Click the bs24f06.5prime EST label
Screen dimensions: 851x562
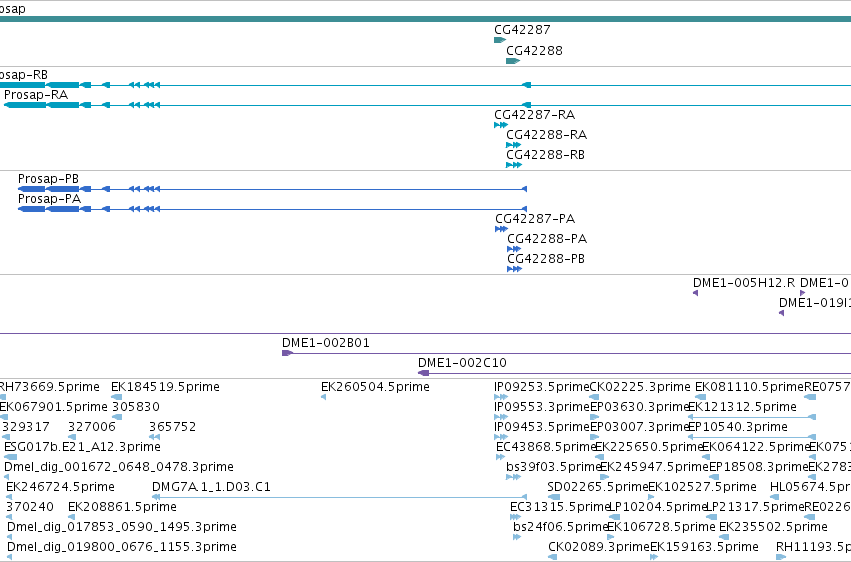561,527
